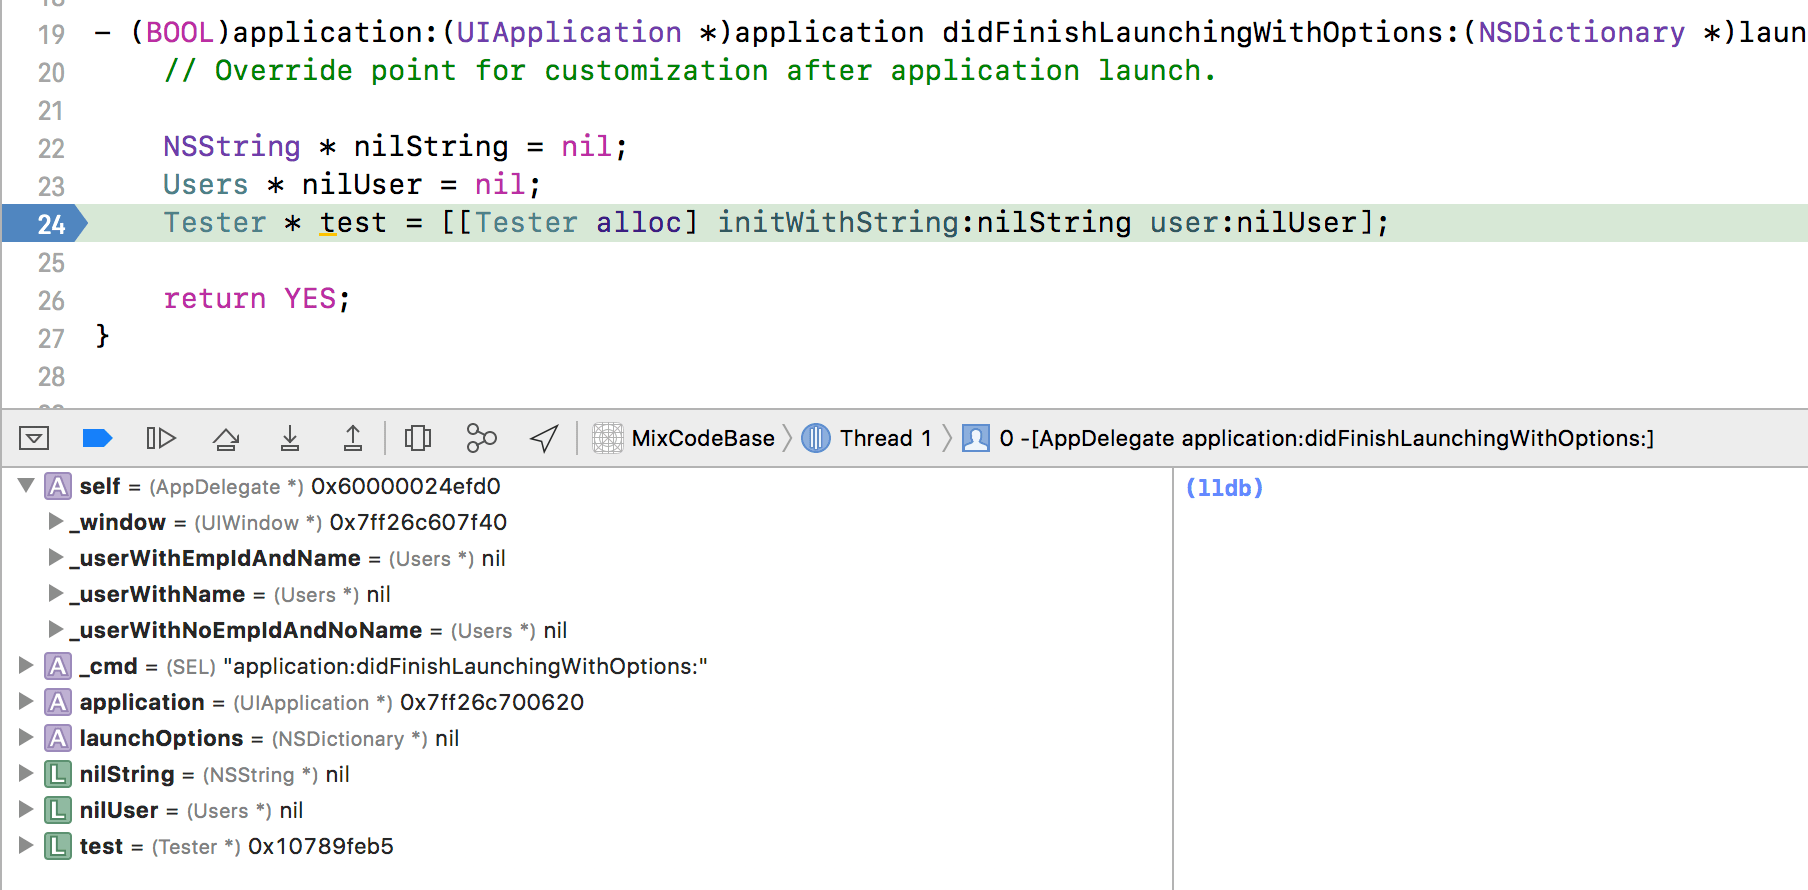Click the argument icon beside self
Viewport: 1808px width, 890px height.
(58, 486)
